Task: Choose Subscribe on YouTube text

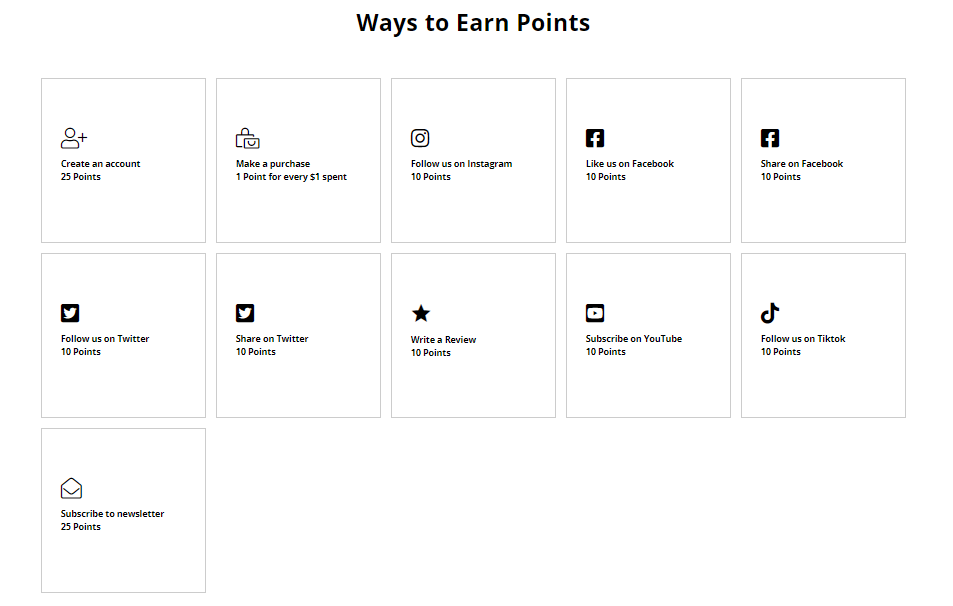Action: click(x=634, y=339)
